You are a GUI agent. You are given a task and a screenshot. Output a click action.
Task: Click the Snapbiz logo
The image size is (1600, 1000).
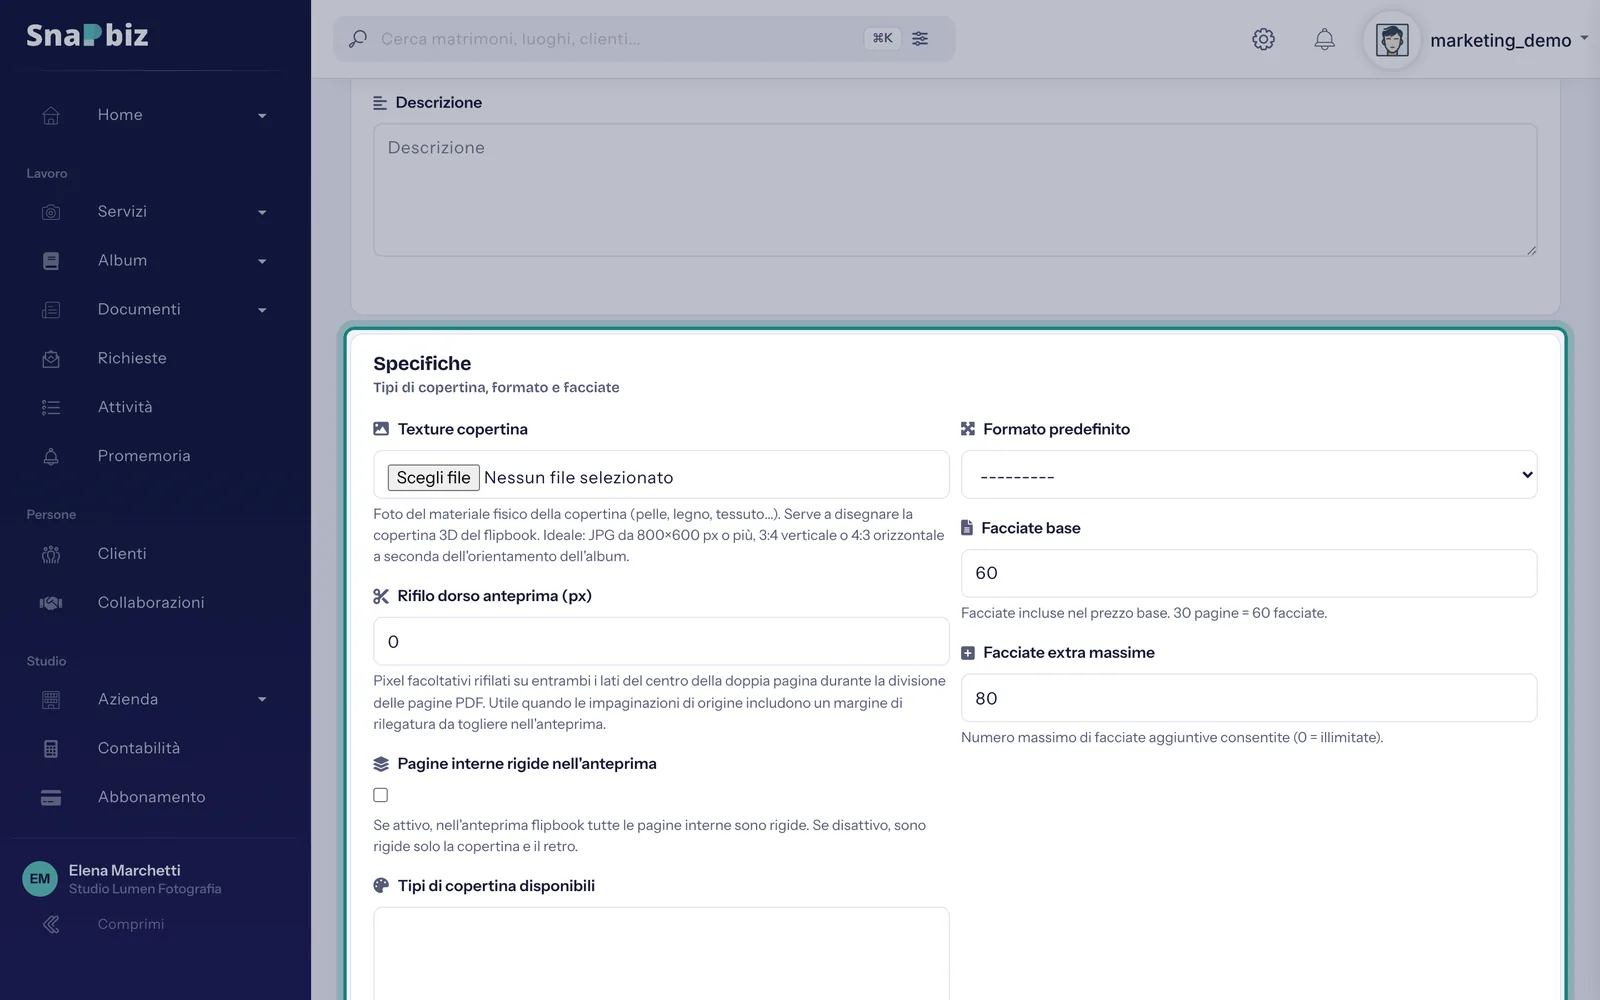pyautogui.click(x=87, y=35)
